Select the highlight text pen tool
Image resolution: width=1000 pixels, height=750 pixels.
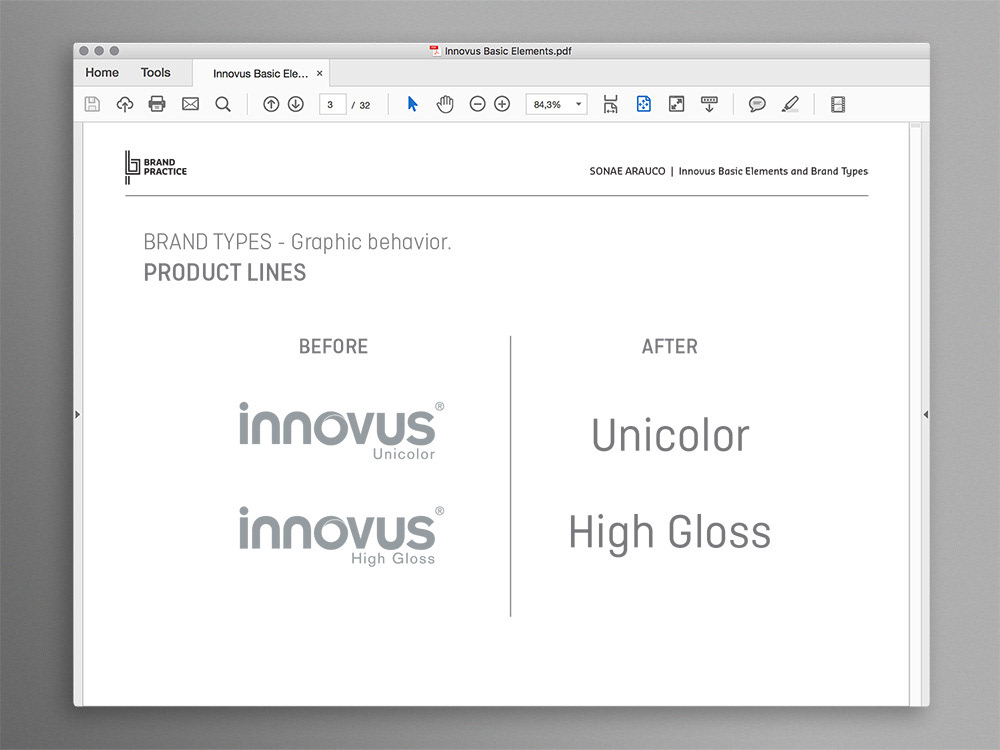790,104
